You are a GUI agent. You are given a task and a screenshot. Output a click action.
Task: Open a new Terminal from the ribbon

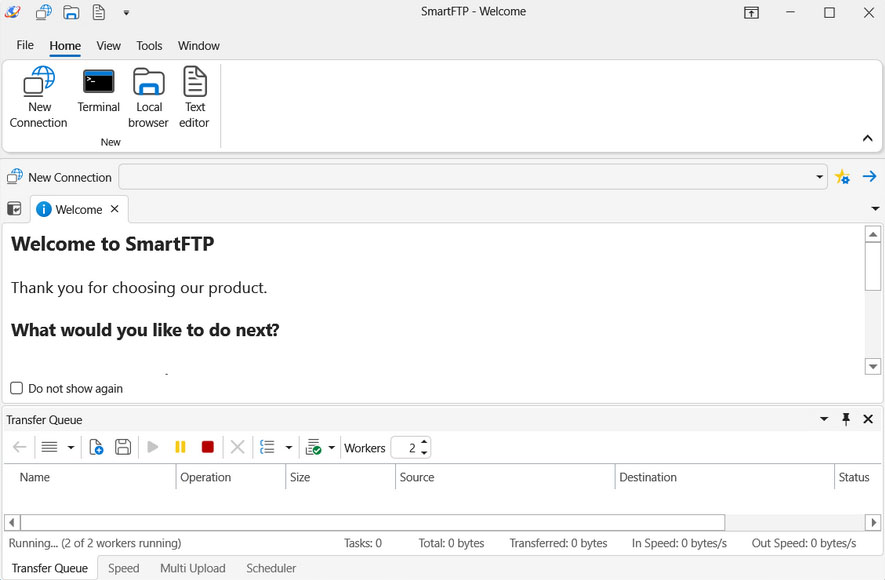(98, 90)
